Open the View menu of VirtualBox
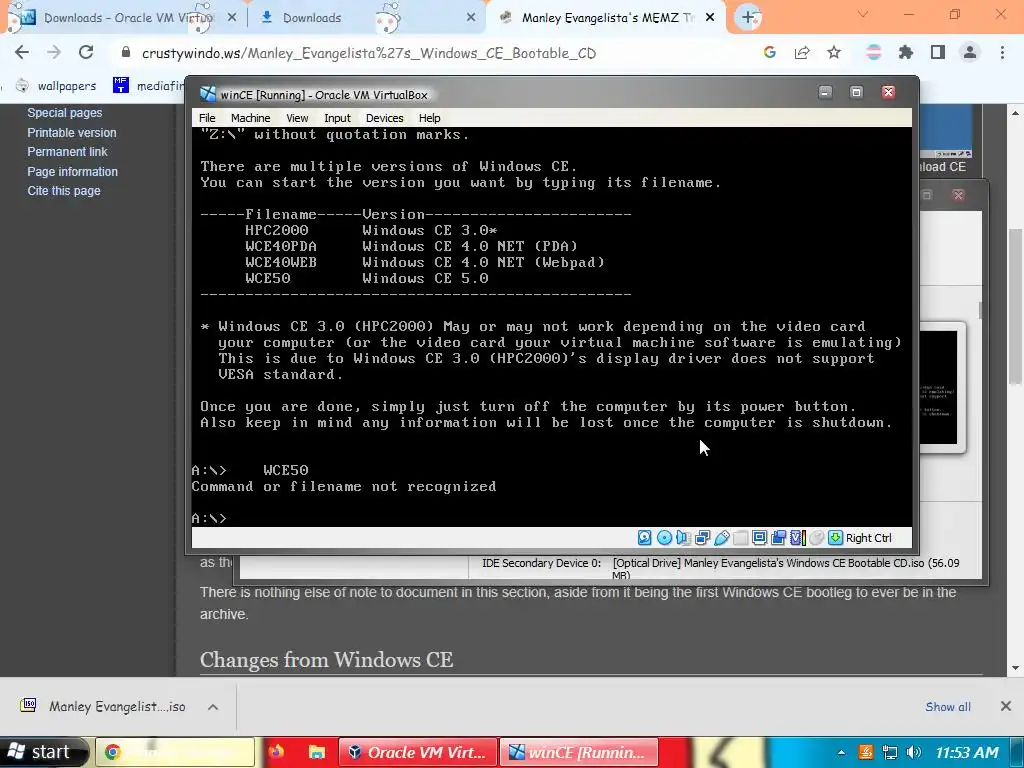This screenshot has width=1024, height=768. coord(297,118)
